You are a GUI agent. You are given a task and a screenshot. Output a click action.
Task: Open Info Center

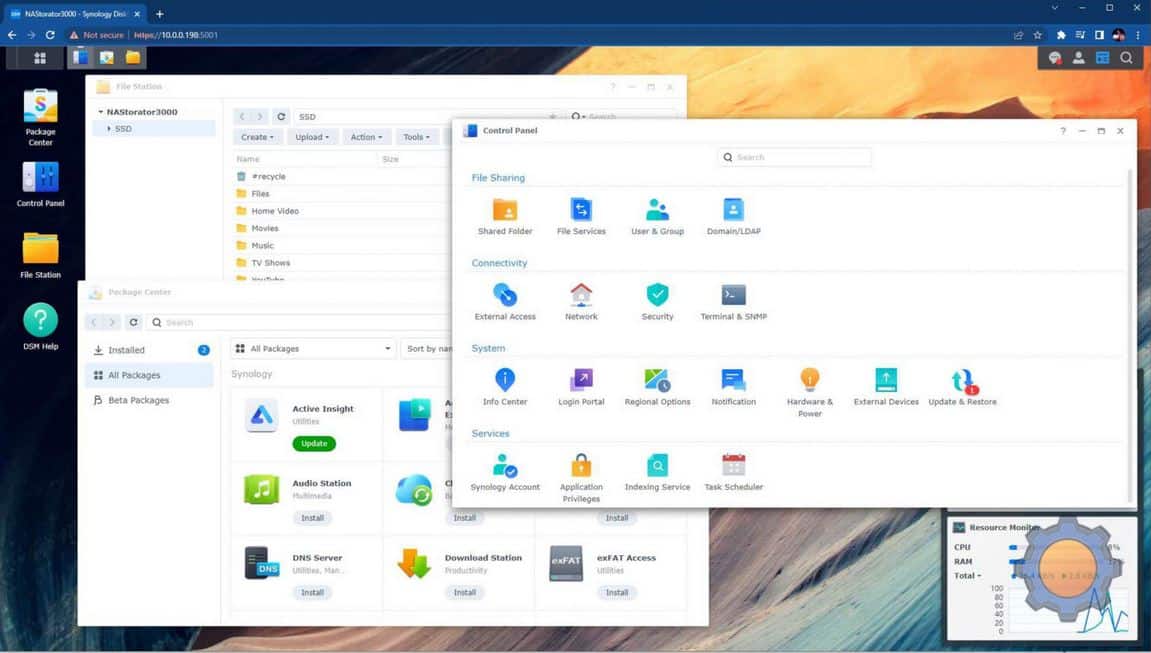[505, 387]
